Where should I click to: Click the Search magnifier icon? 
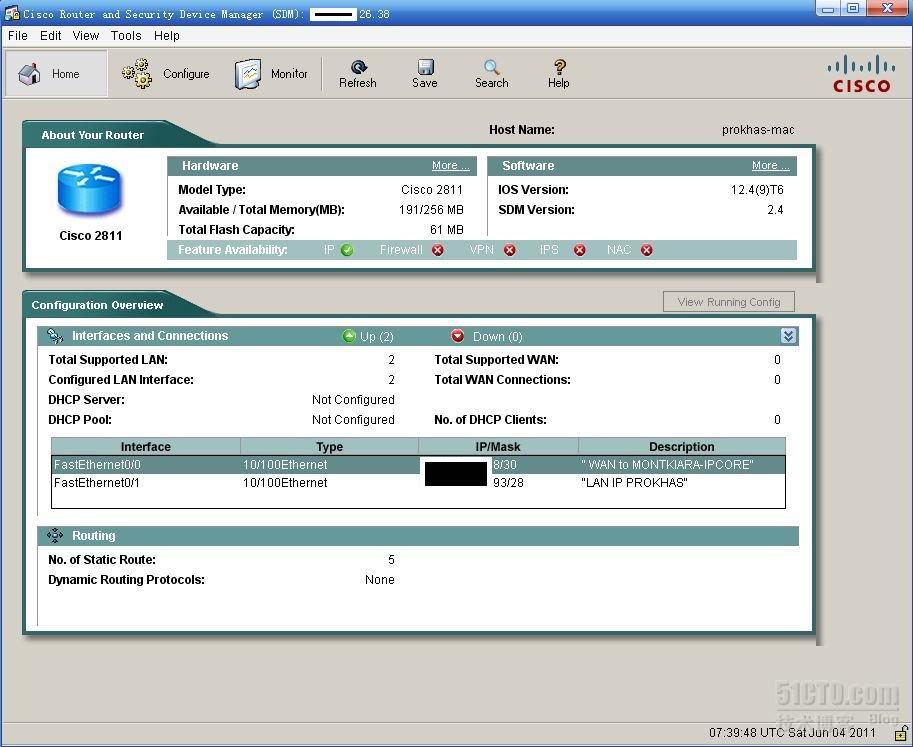click(492, 67)
